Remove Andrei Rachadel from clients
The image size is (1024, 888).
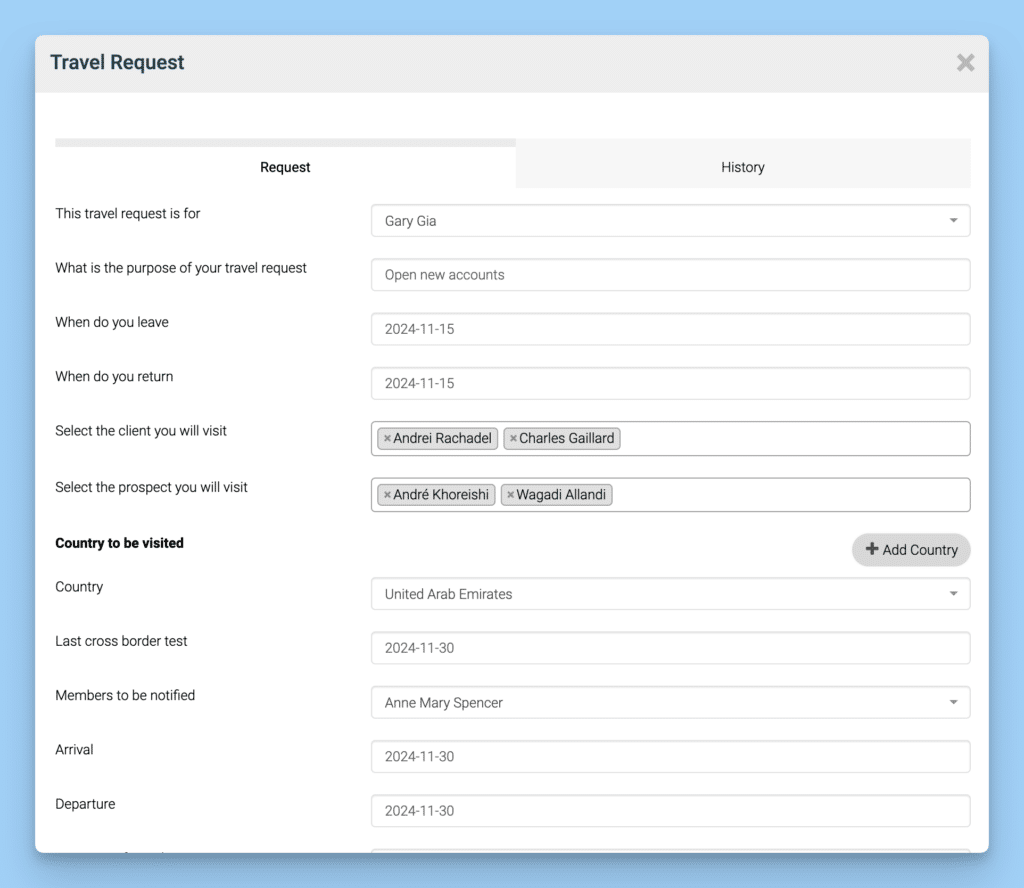point(387,438)
